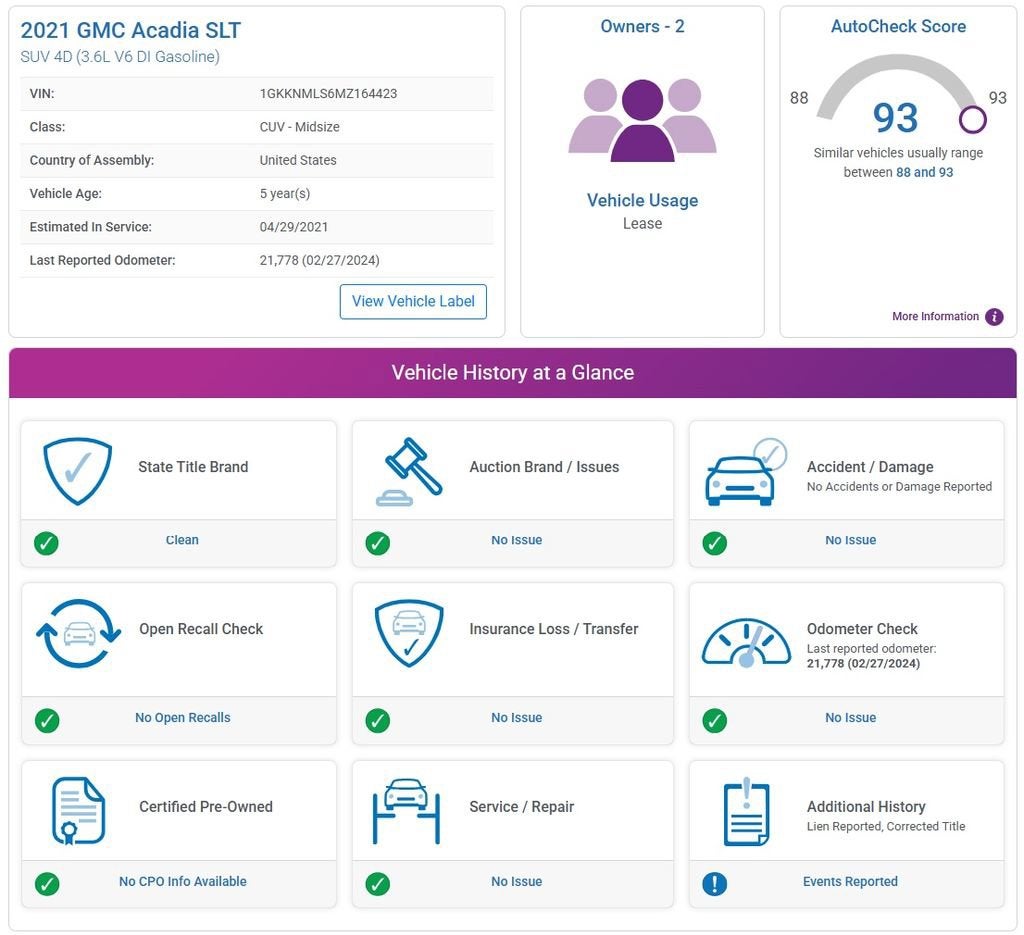Image resolution: width=1024 pixels, height=935 pixels.
Task: Click Last Reported Odometer value in details table
Action: point(319,260)
